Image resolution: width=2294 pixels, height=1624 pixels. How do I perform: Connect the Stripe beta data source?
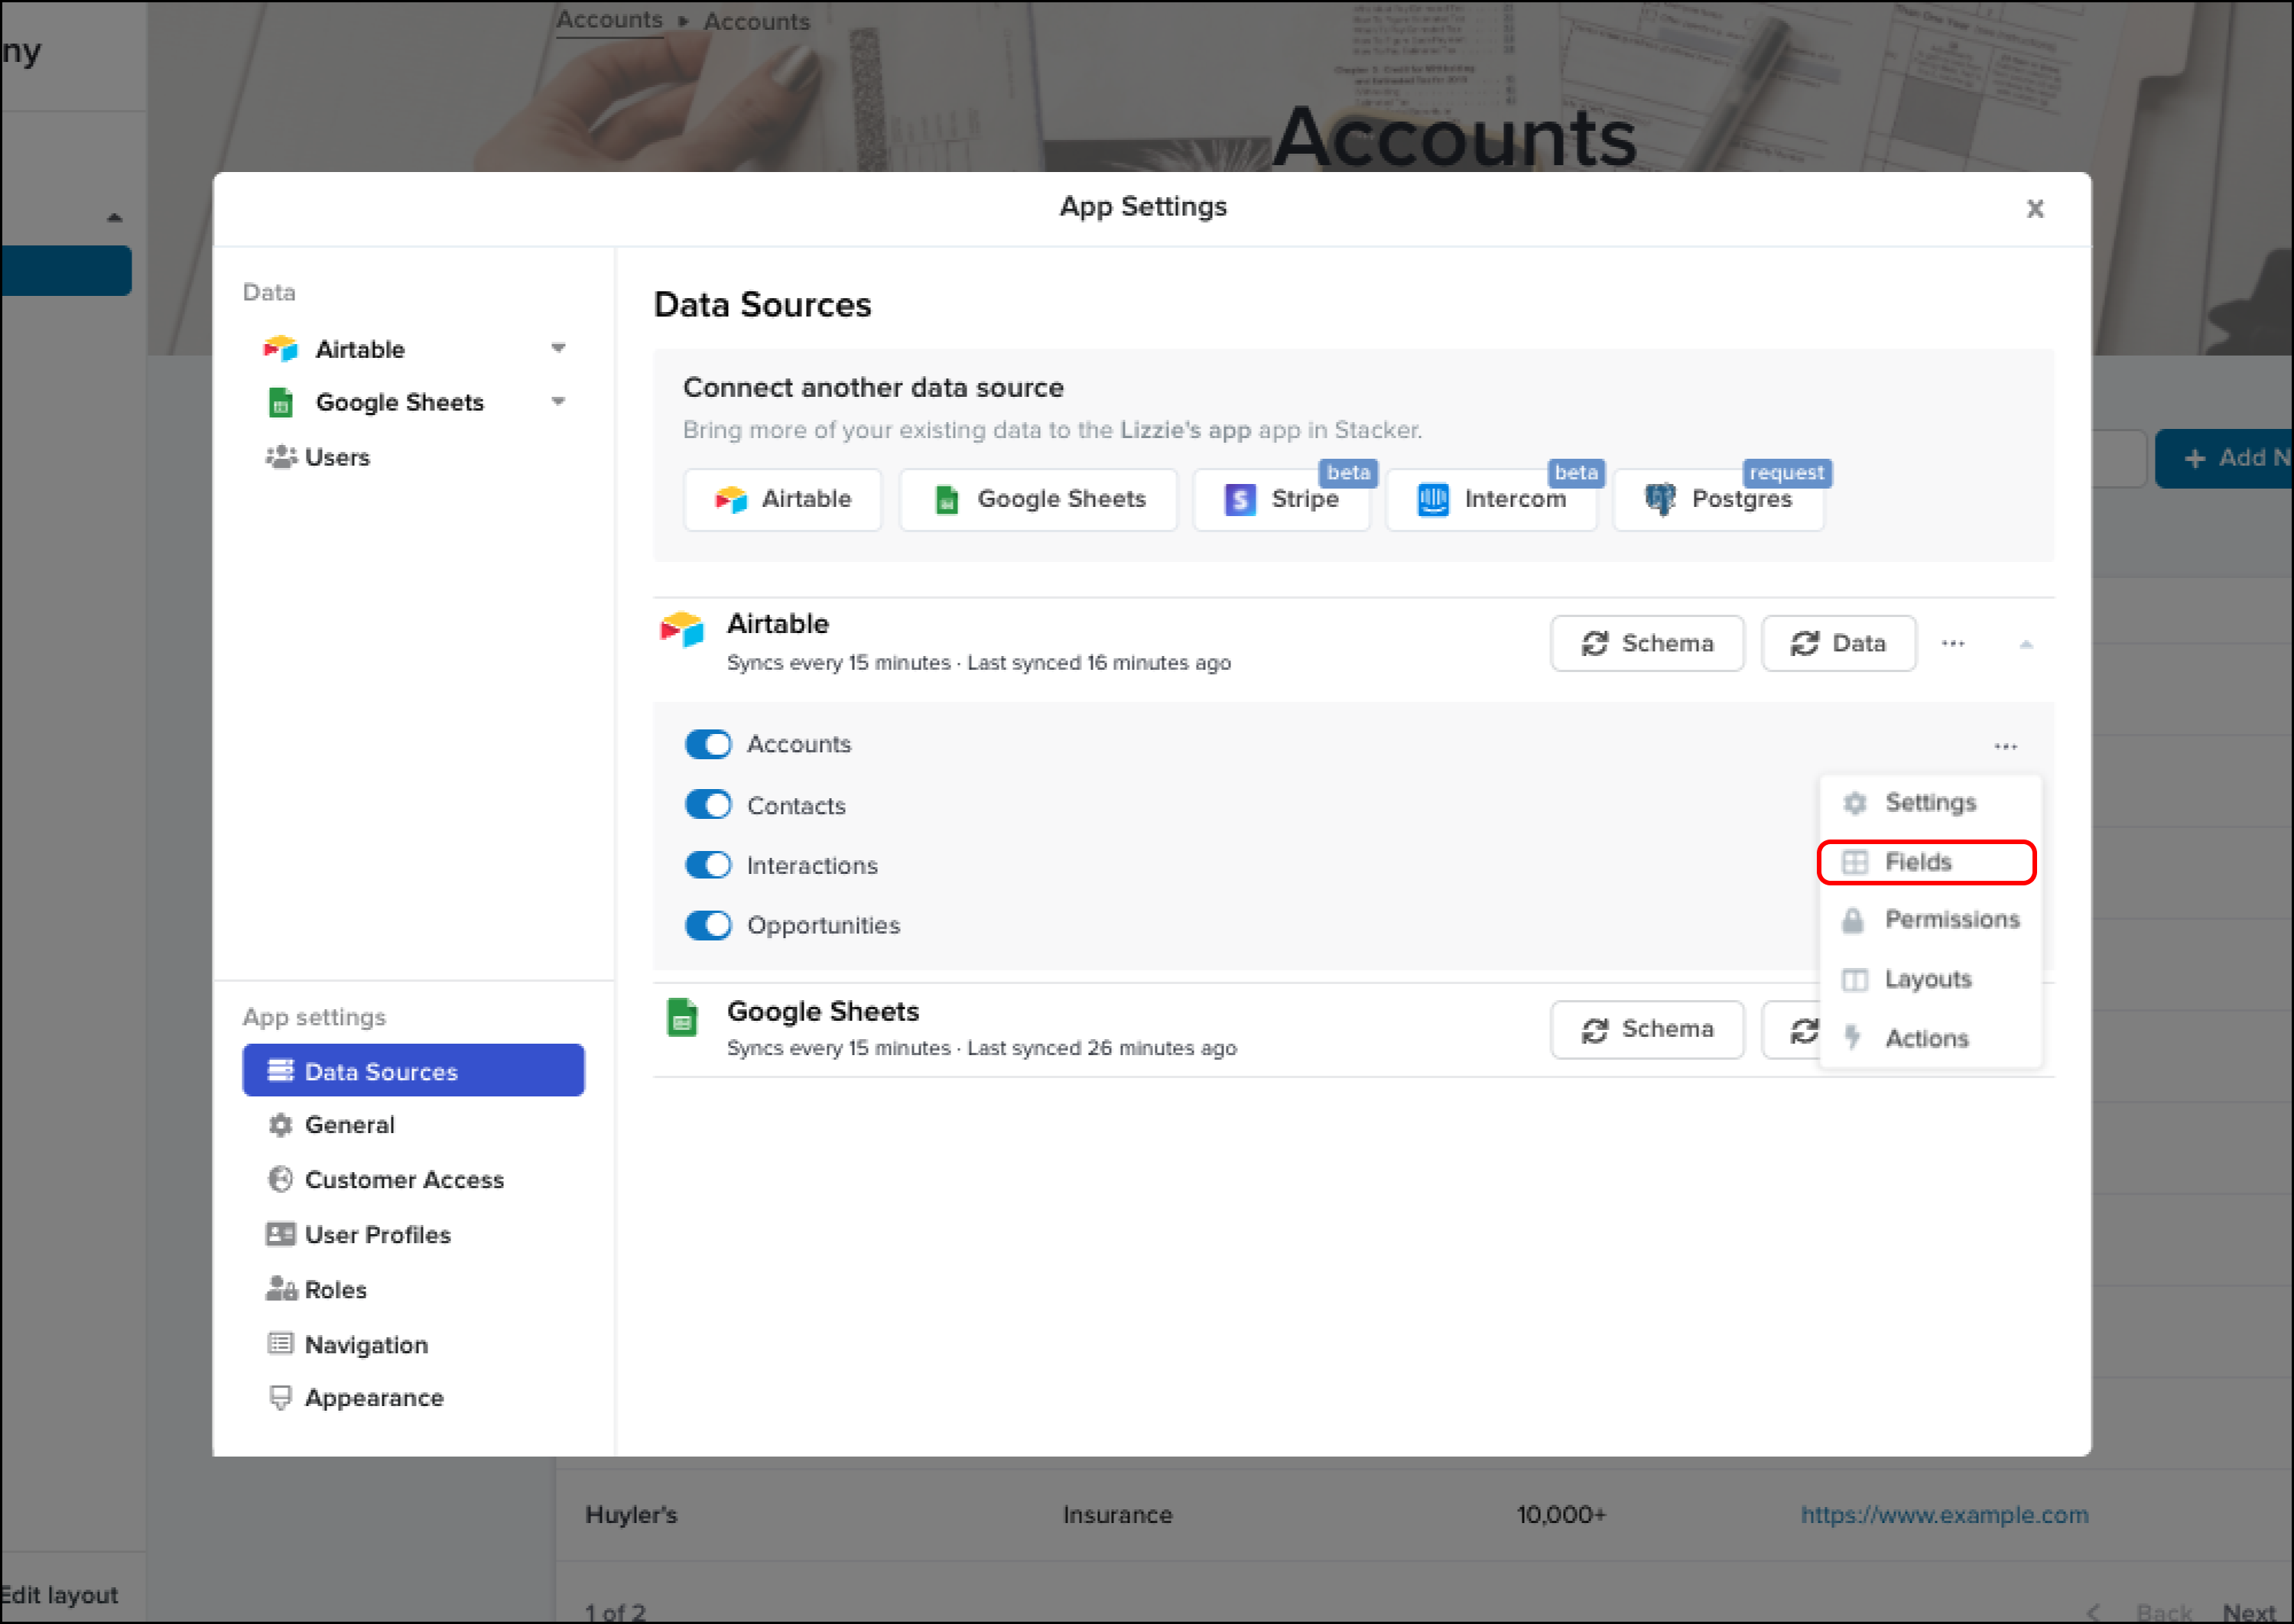tap(1282, 499)
